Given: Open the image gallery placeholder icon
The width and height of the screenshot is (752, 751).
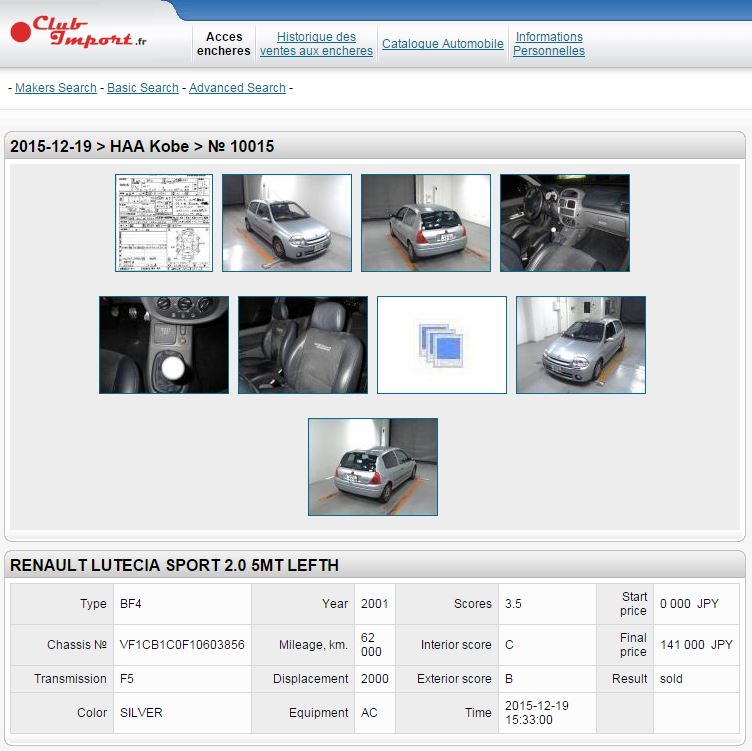Looking at the screenshot, I should (441, 345).
